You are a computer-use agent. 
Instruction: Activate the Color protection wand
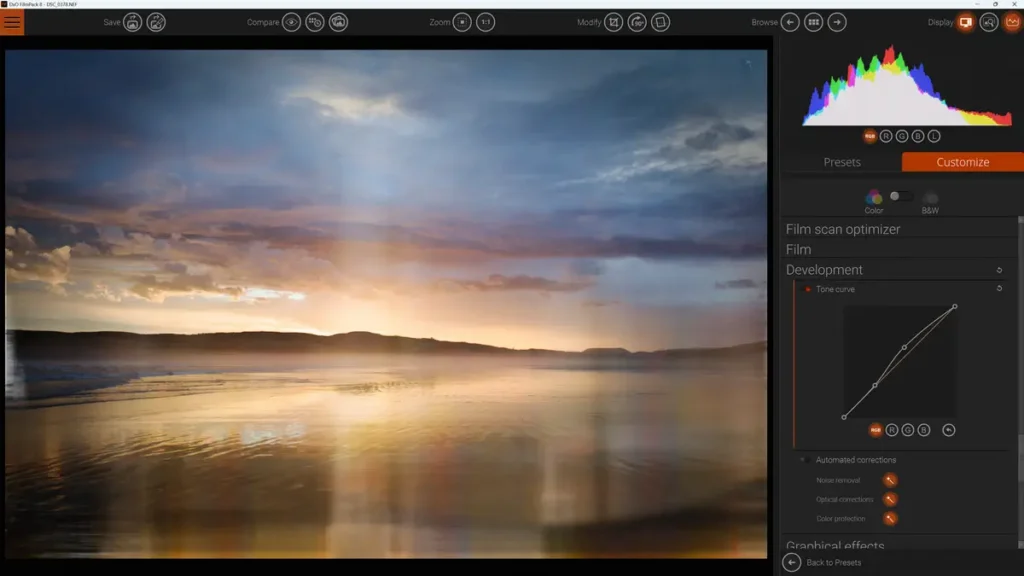tap(889, 518)
